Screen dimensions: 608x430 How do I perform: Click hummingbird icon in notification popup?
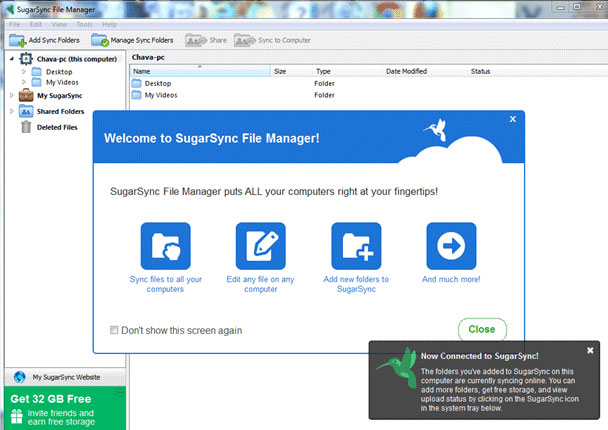(399, 368)
